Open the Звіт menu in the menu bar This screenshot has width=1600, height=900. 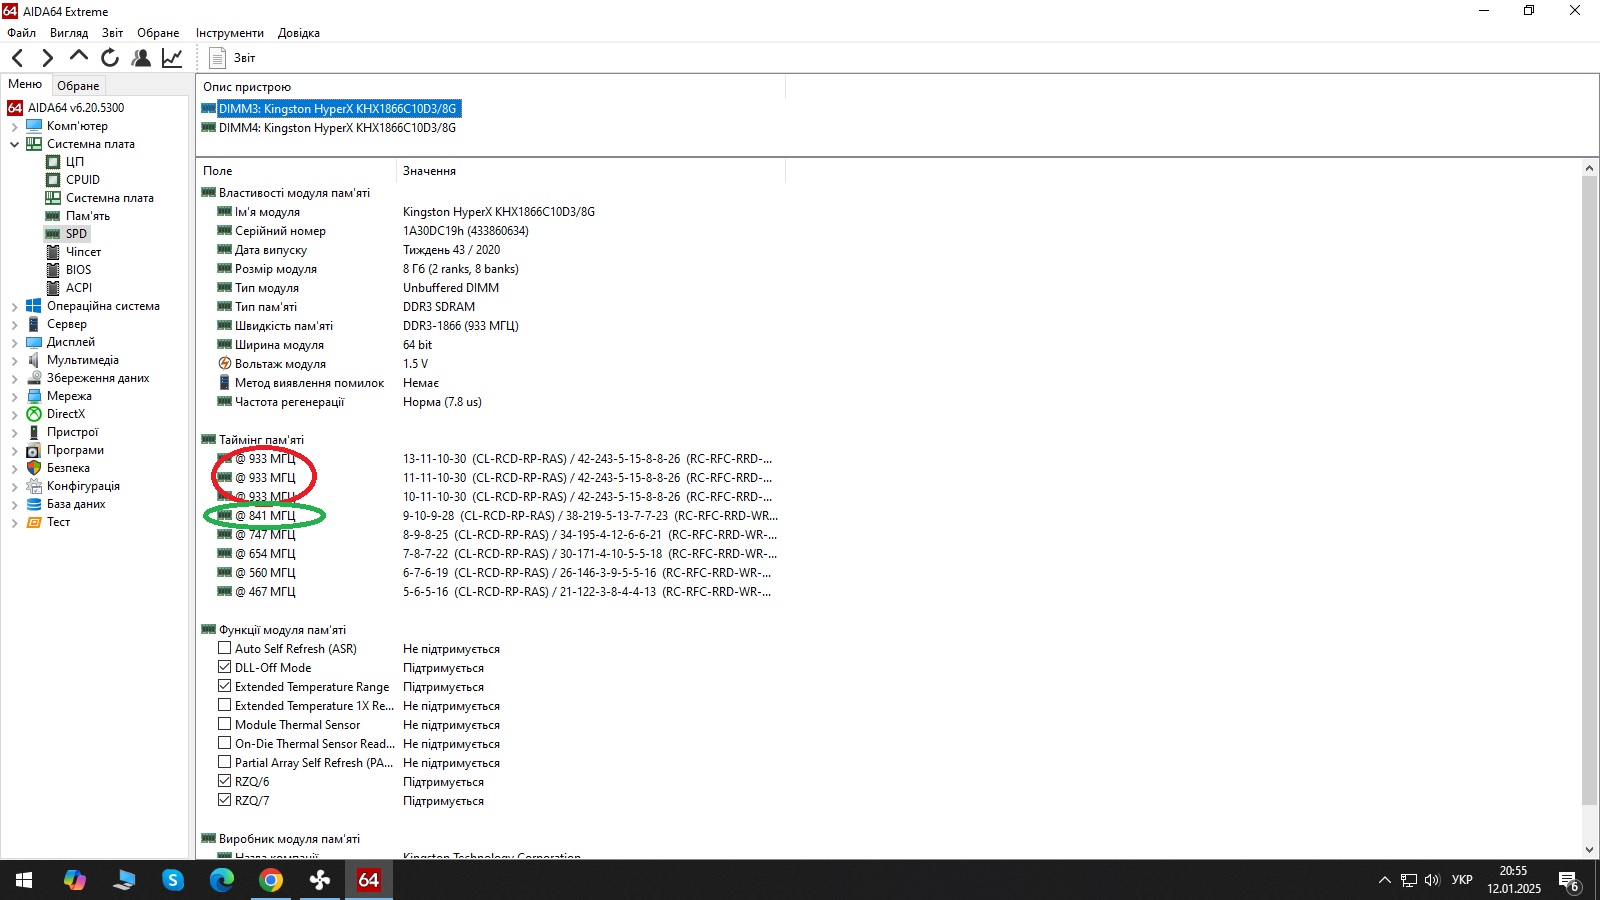tap(113, 33)
